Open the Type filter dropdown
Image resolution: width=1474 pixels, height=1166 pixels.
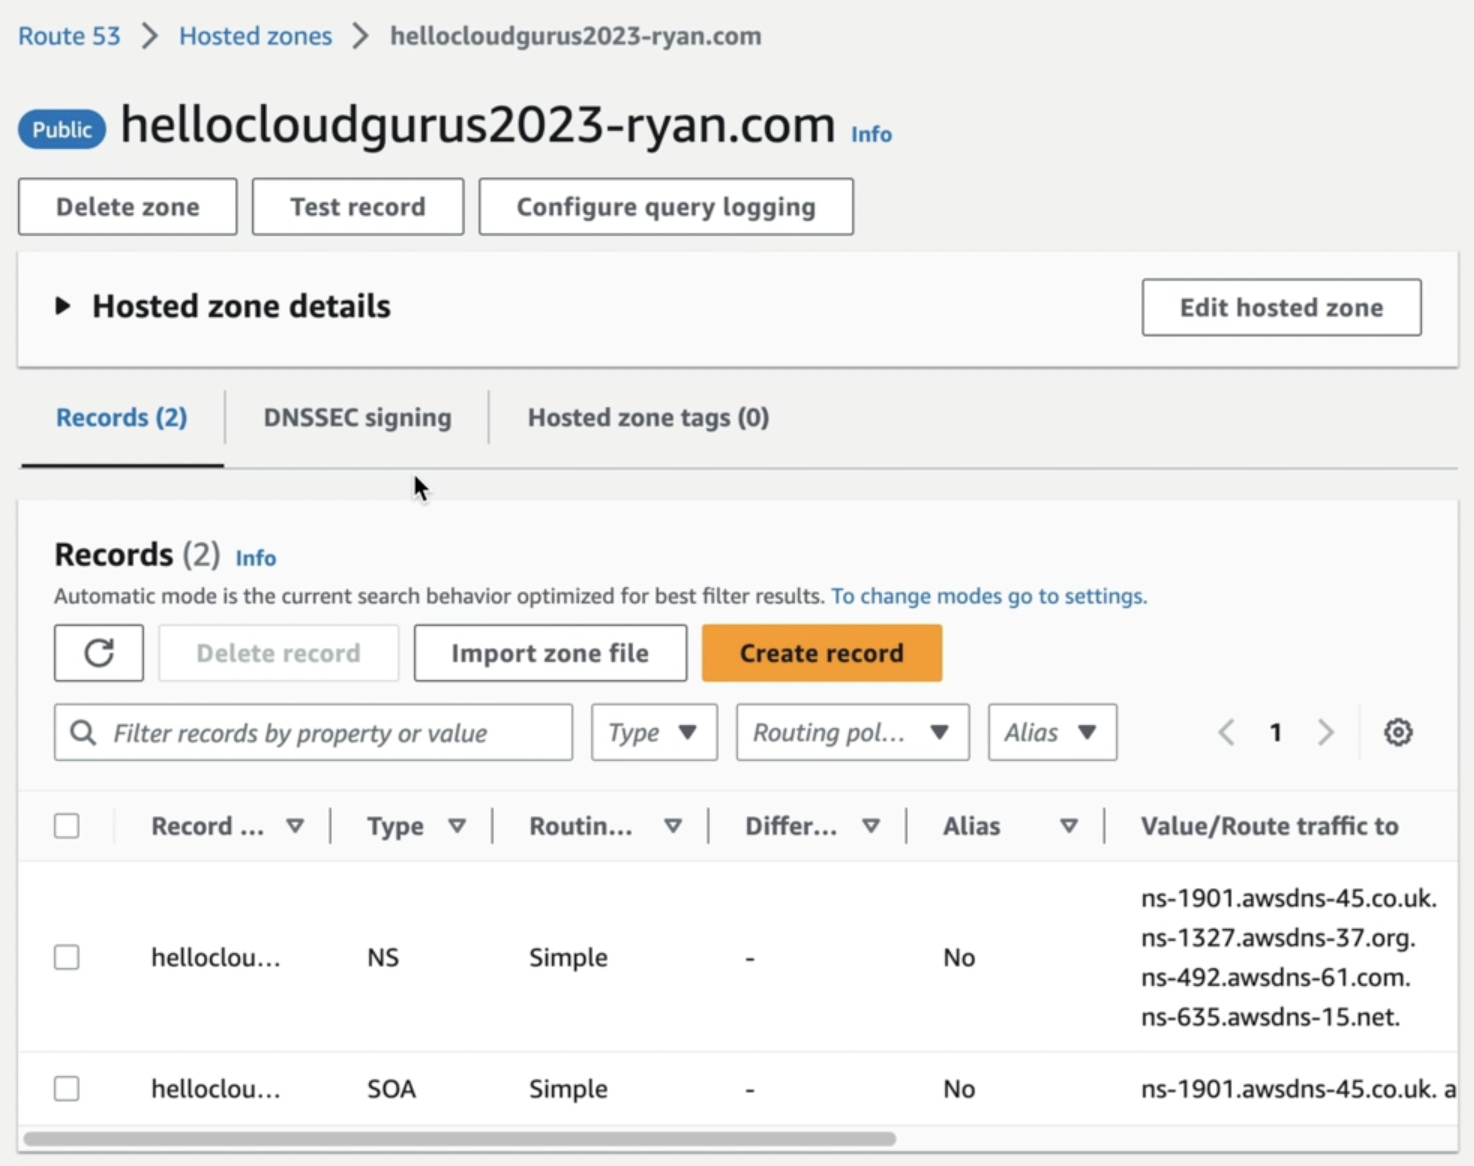654,732
